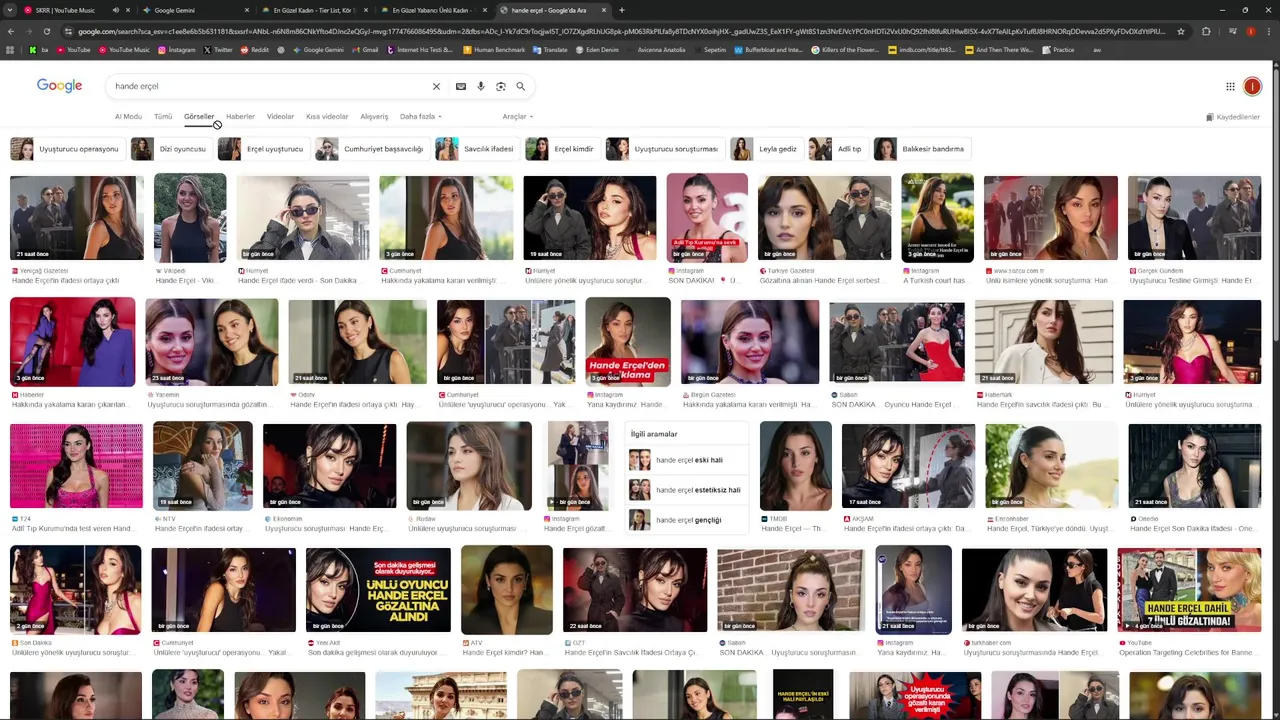Open the Human Benchmark bookmark
Viewport: 1280px width, 720px height.
tap(493, 50)
